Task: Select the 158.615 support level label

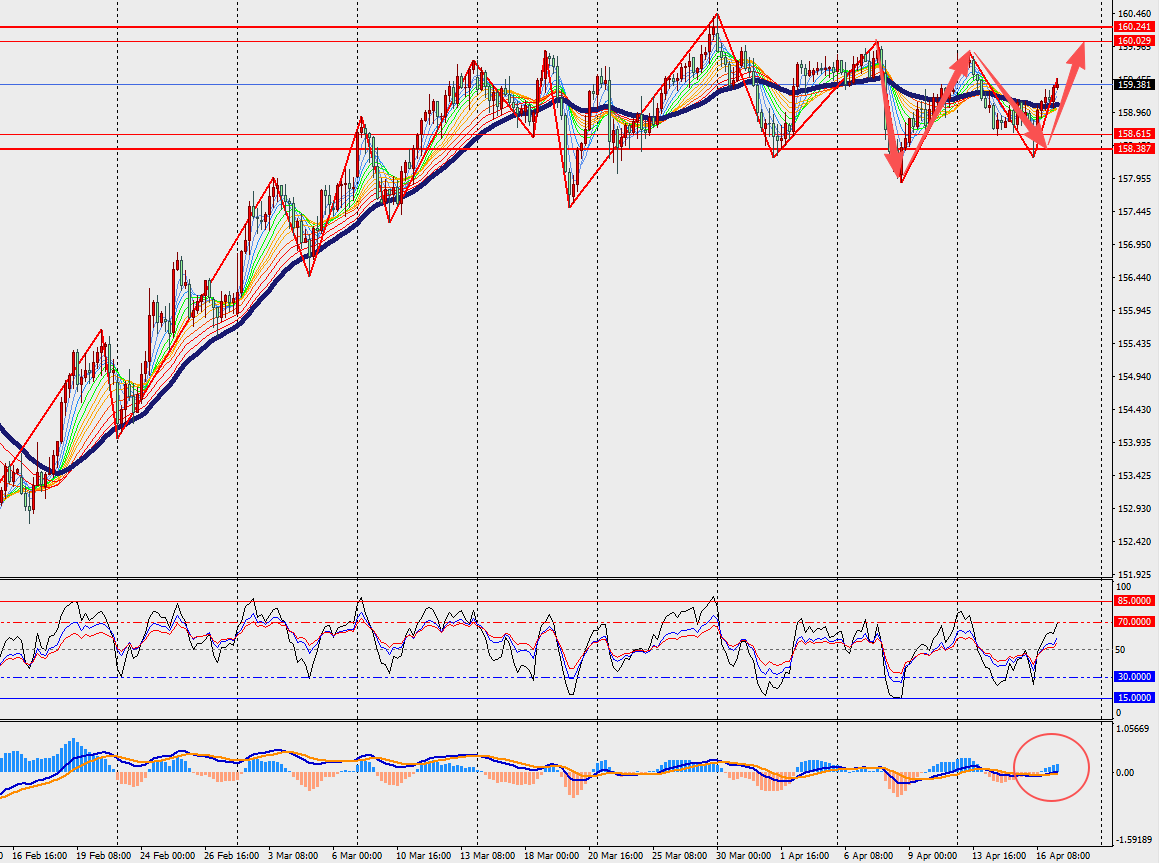Action: click(1134, 134)
